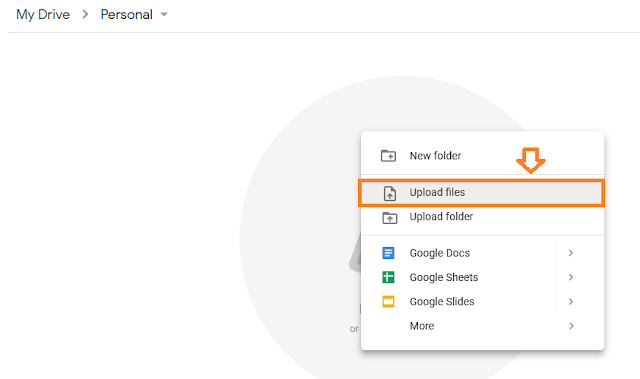Screen dimensions: 640x379
Task: Select Upload folder menu entry
Action: click(482, 217)
